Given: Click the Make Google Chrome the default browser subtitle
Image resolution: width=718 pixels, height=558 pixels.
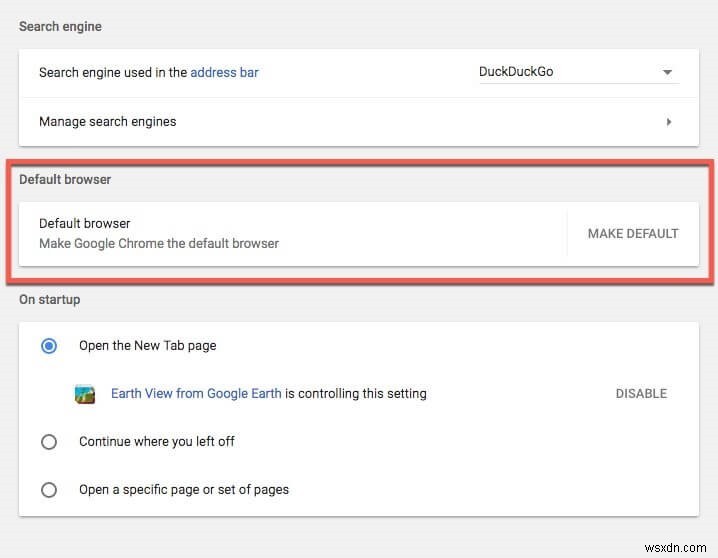Looking at the screenshot, I should [159, 243].
